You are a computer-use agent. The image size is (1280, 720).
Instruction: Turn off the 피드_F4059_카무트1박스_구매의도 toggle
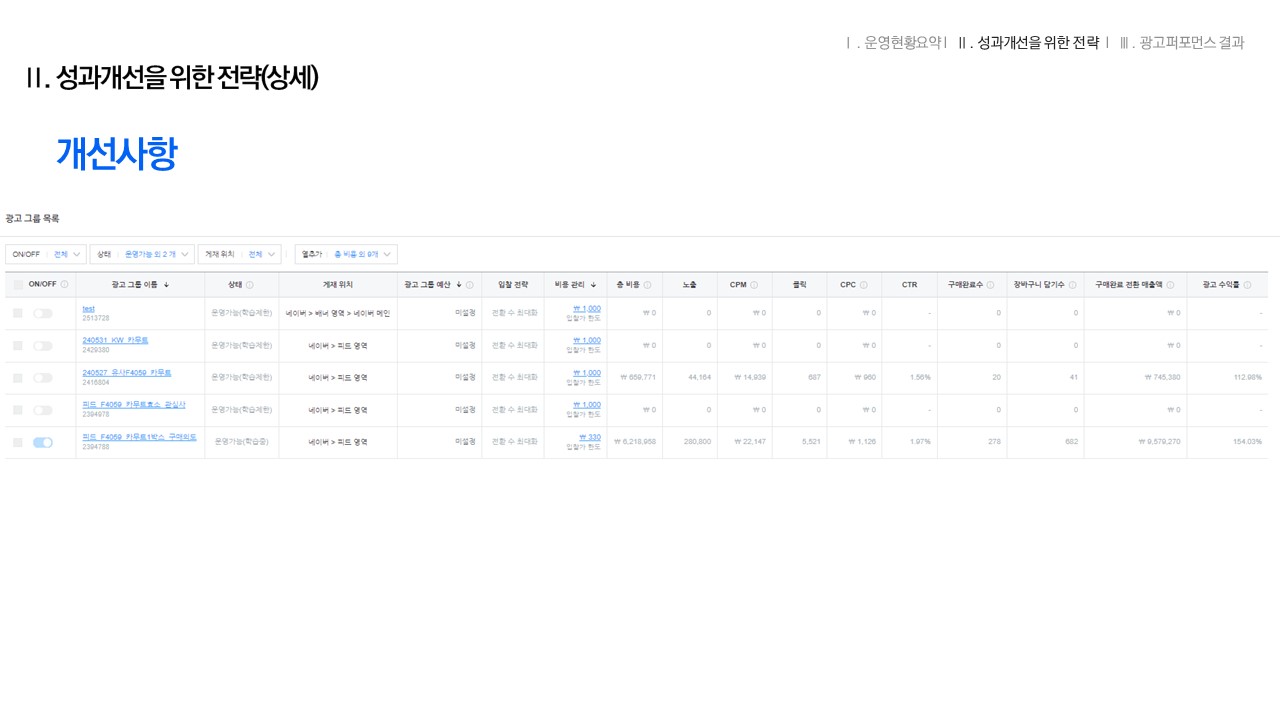point(42,442)
